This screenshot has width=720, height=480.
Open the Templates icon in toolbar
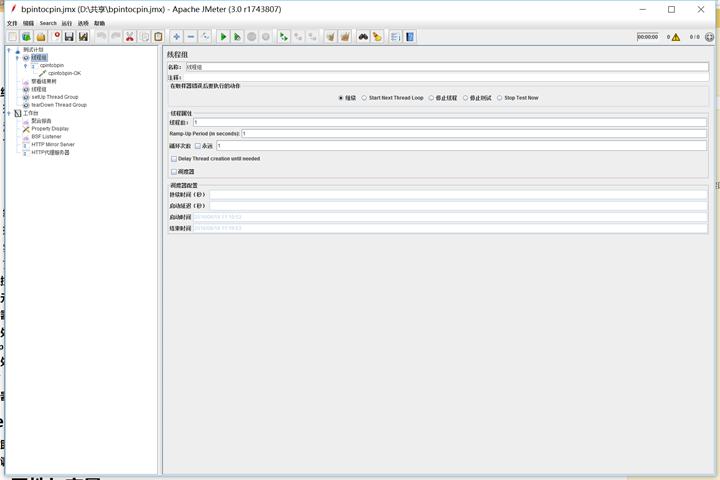pyautogui.click(x=27, y=37)
